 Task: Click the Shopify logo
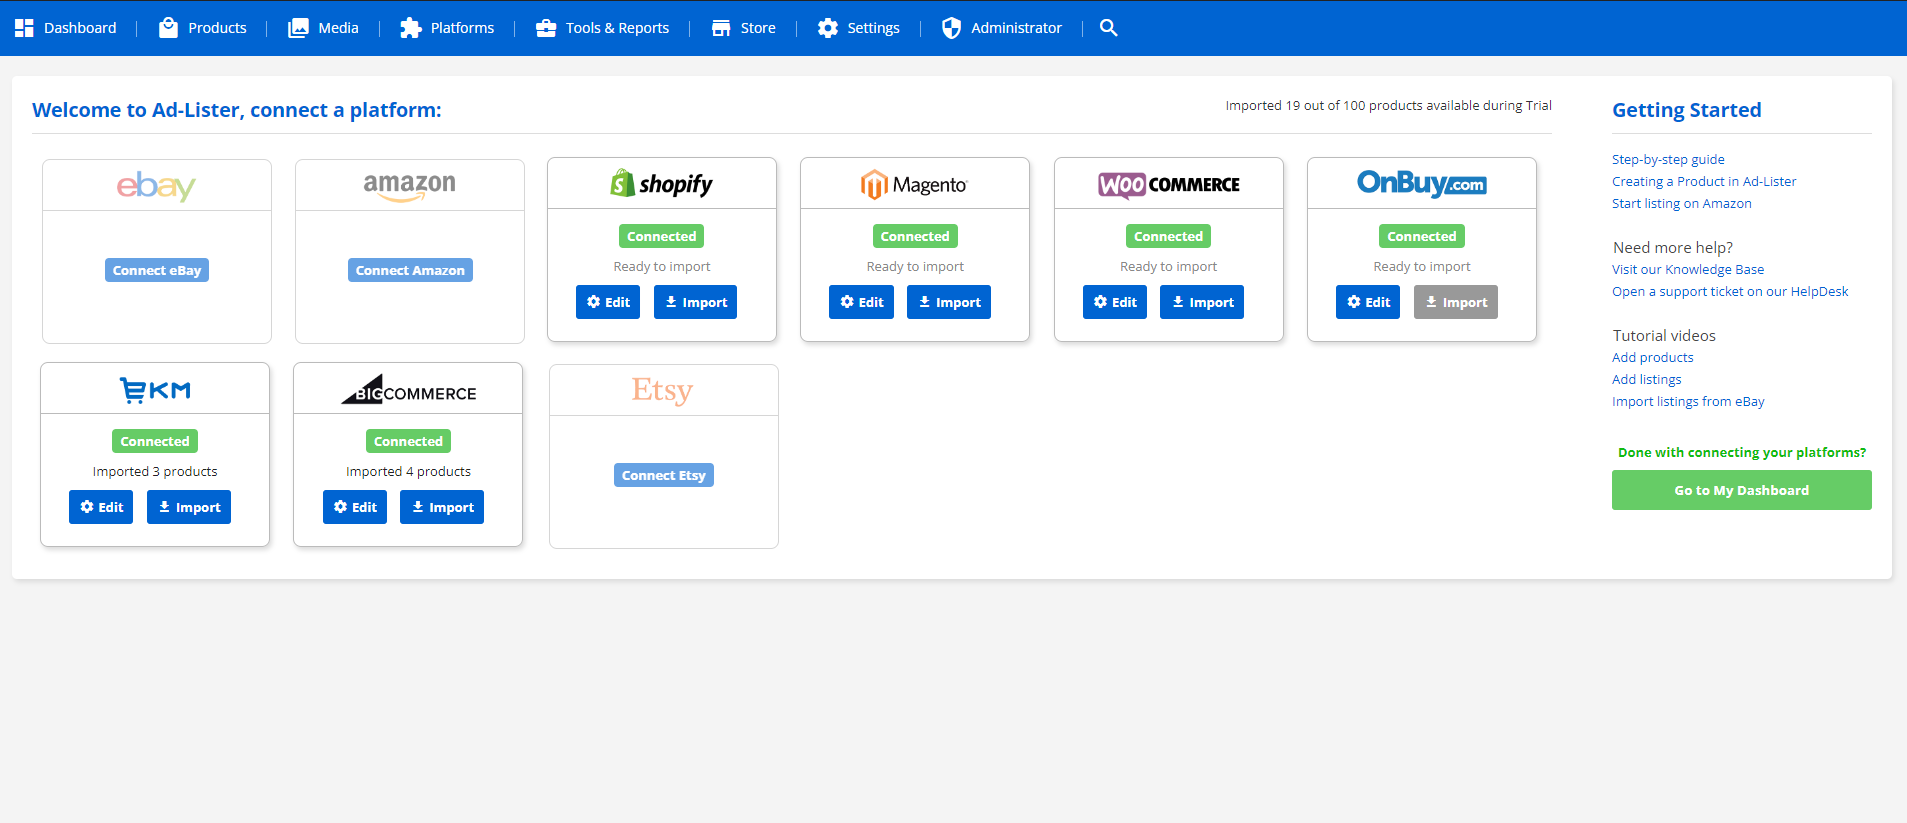[662, 184]
